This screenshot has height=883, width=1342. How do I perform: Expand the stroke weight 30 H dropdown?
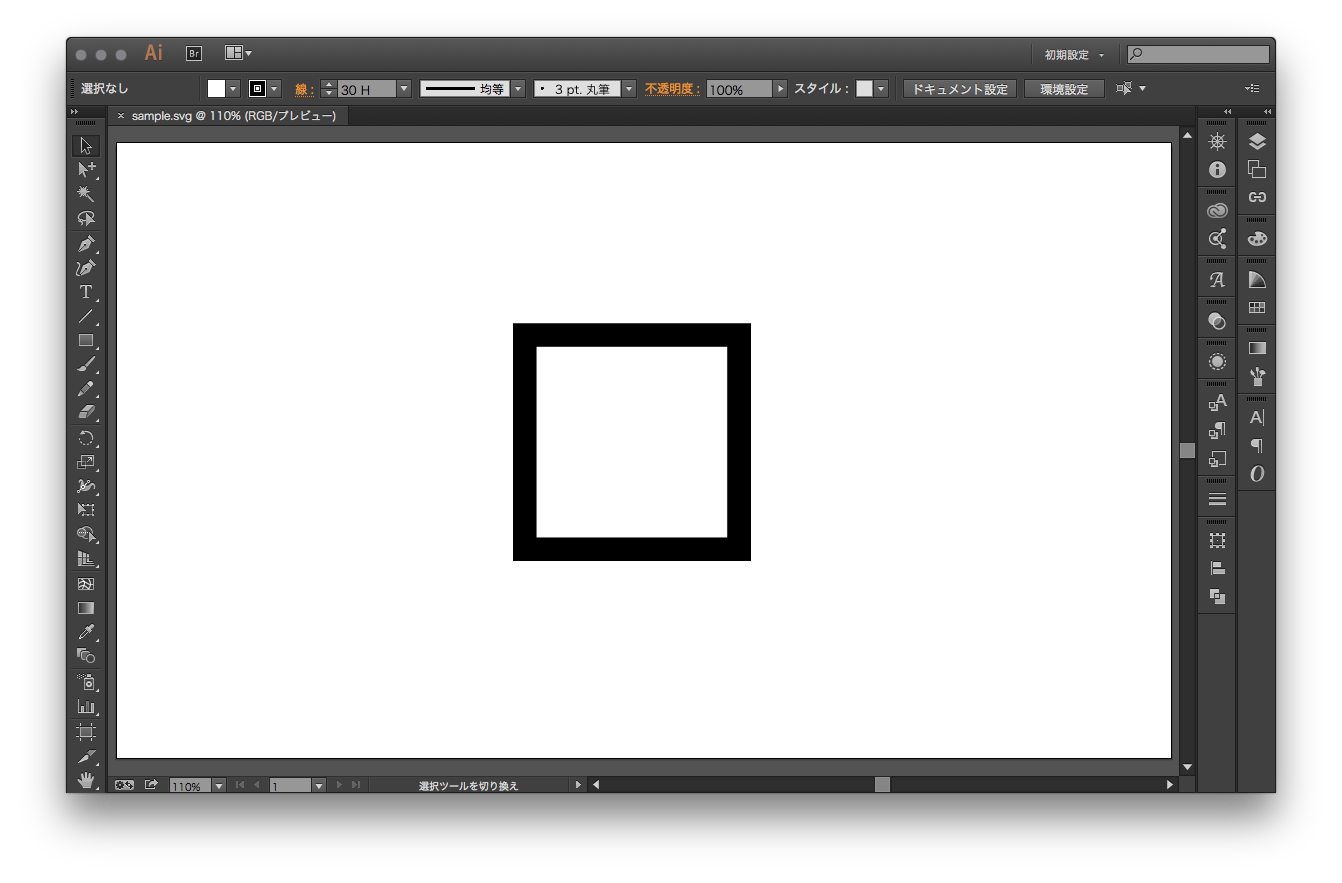point(404,89)
